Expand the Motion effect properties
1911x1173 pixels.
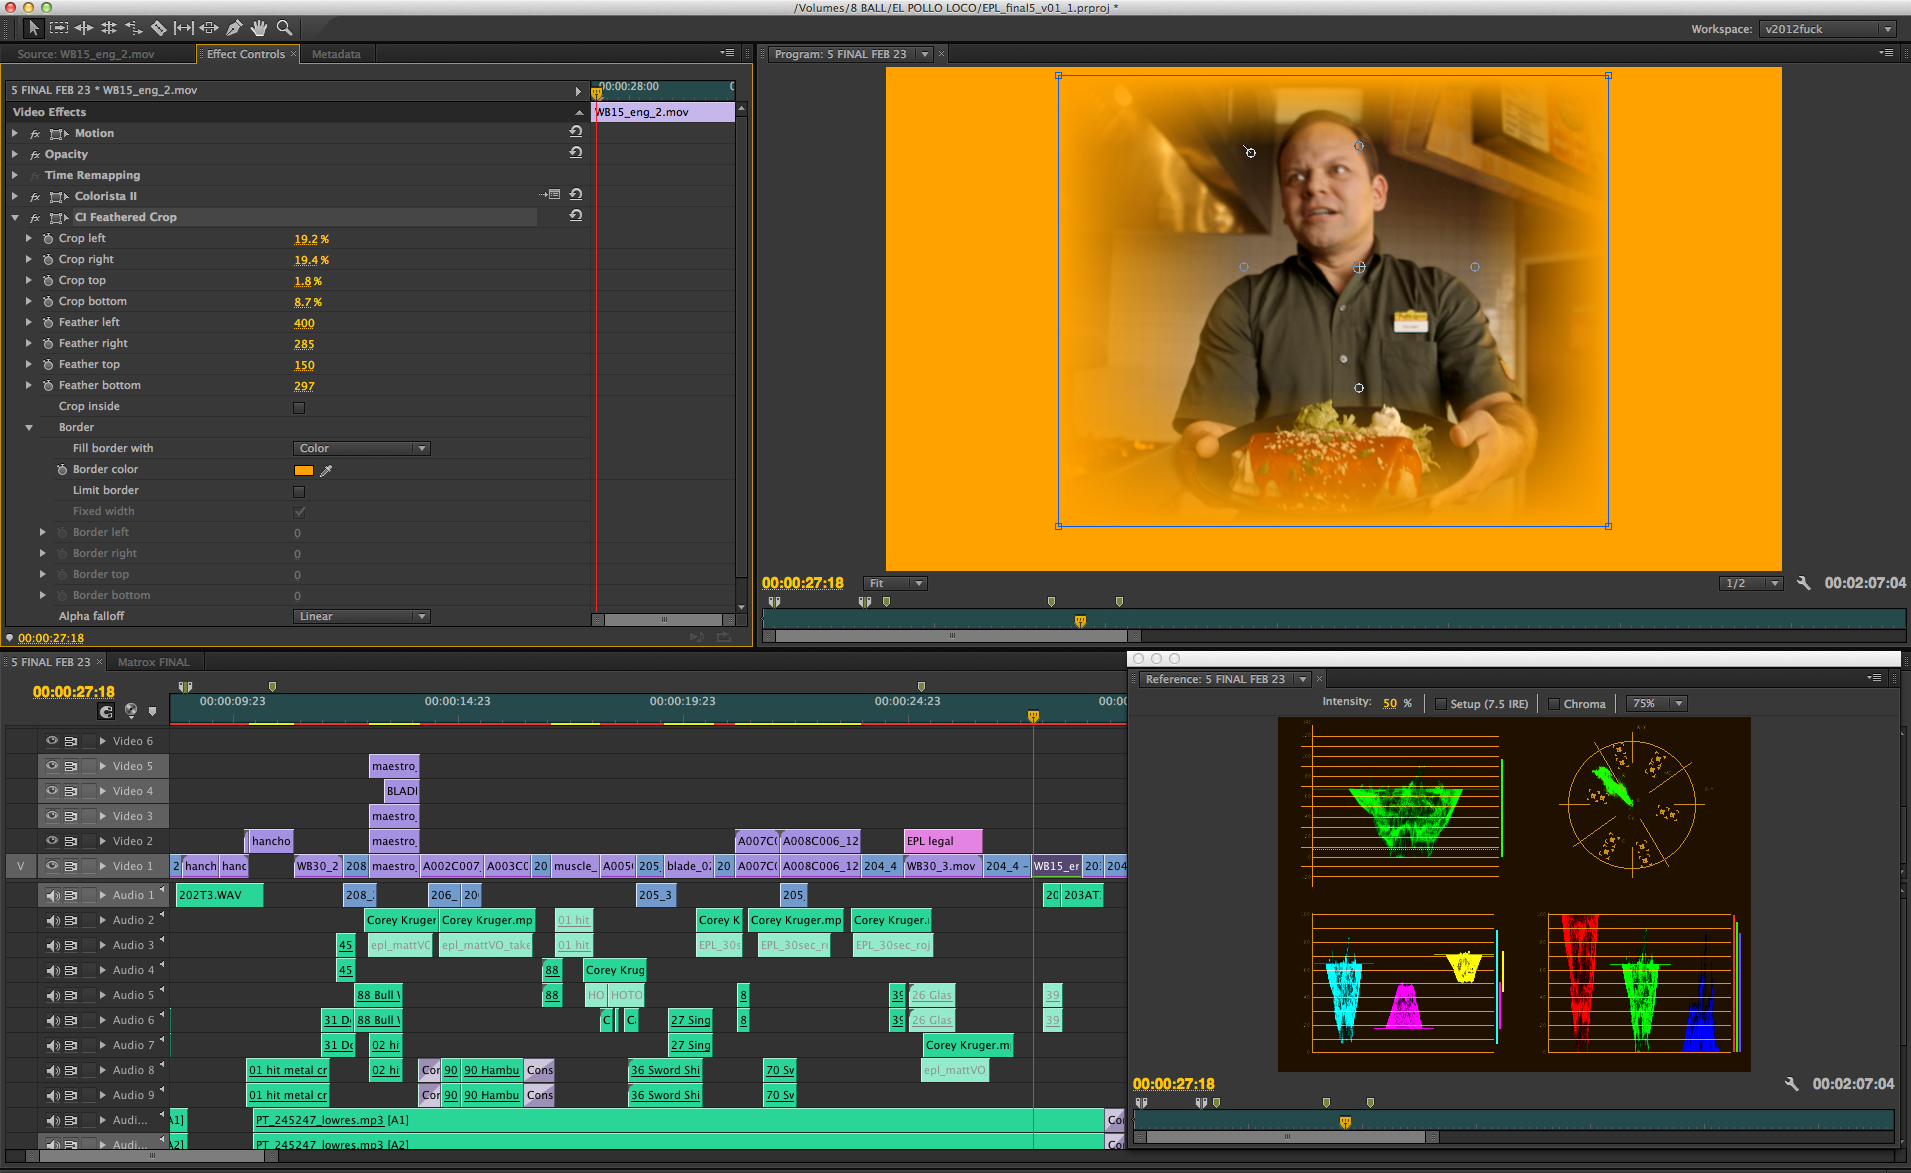pos(15,133)
